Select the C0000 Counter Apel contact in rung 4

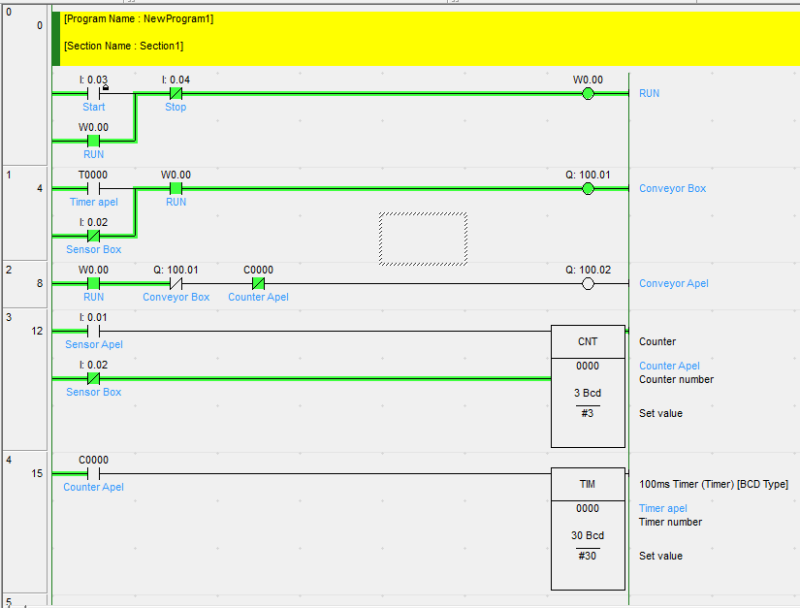coord(93,473)
